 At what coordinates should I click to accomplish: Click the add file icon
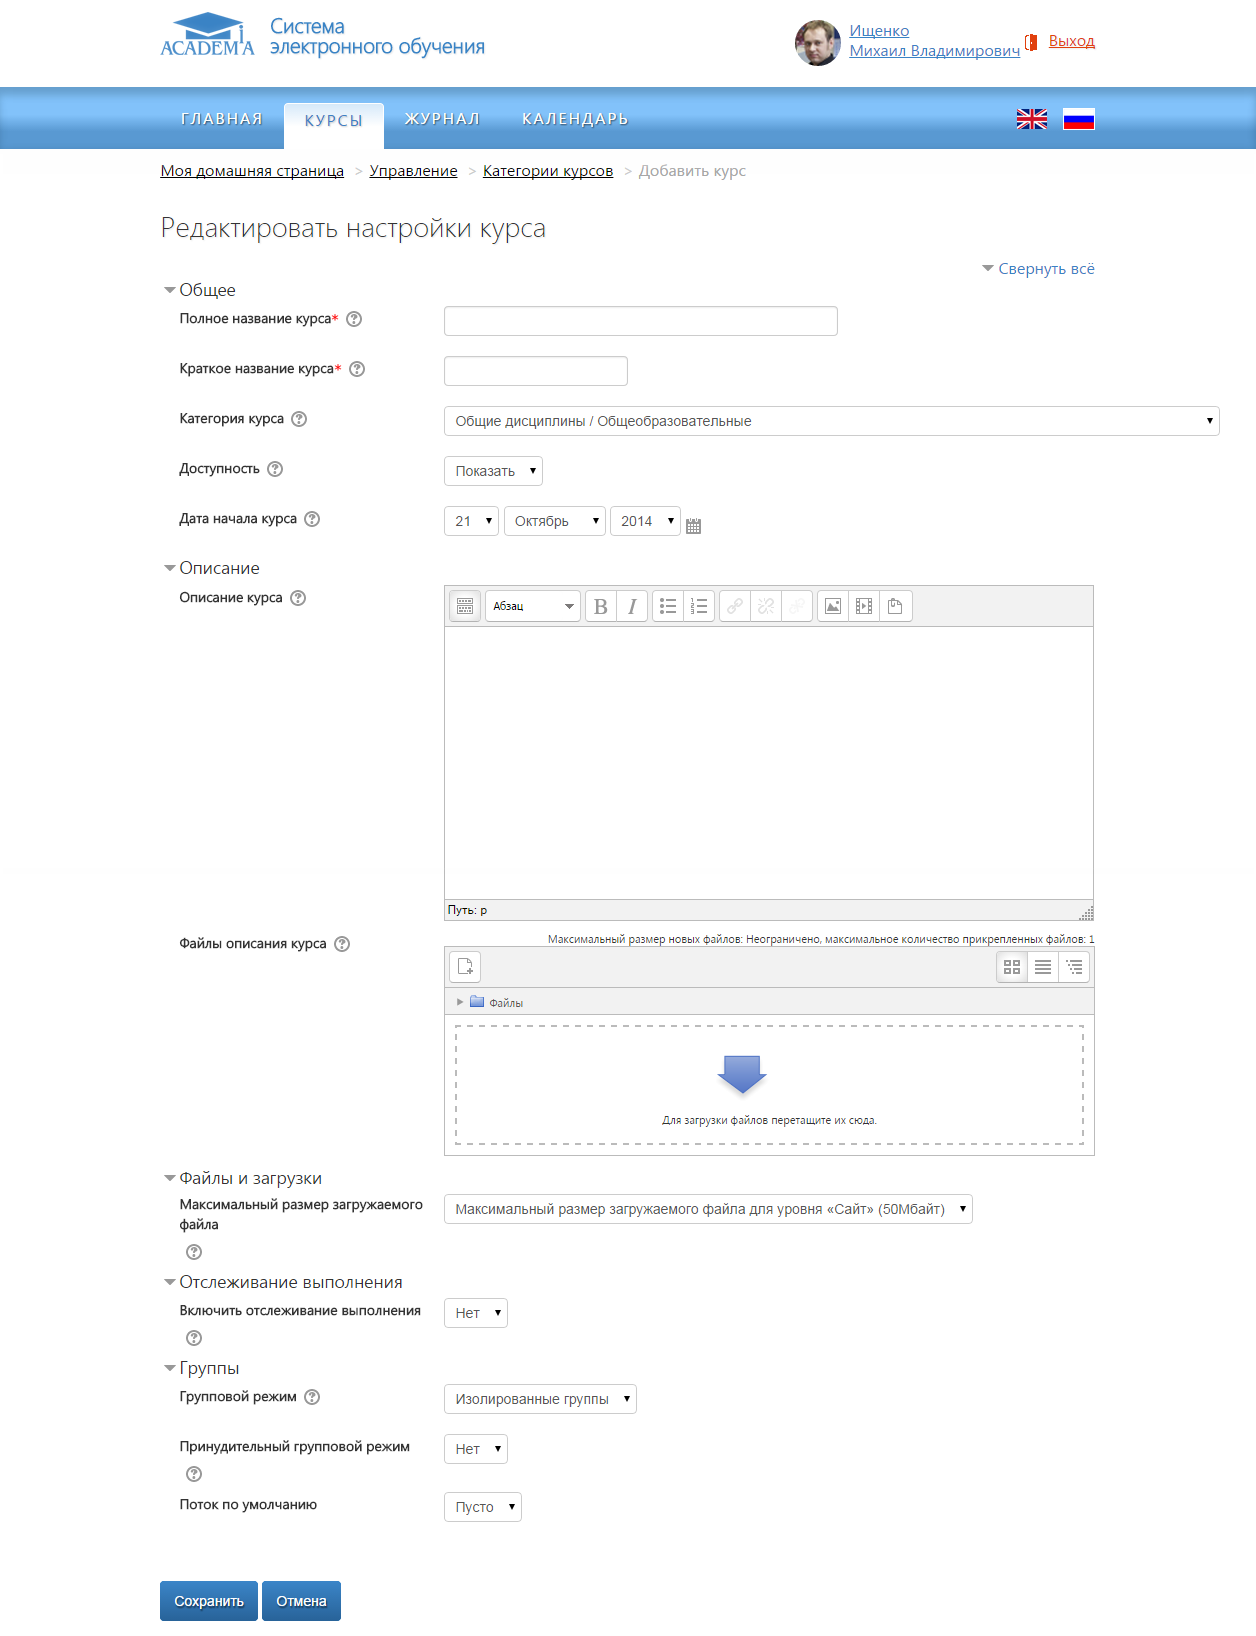pyautogui.click(x=465, y=966)
